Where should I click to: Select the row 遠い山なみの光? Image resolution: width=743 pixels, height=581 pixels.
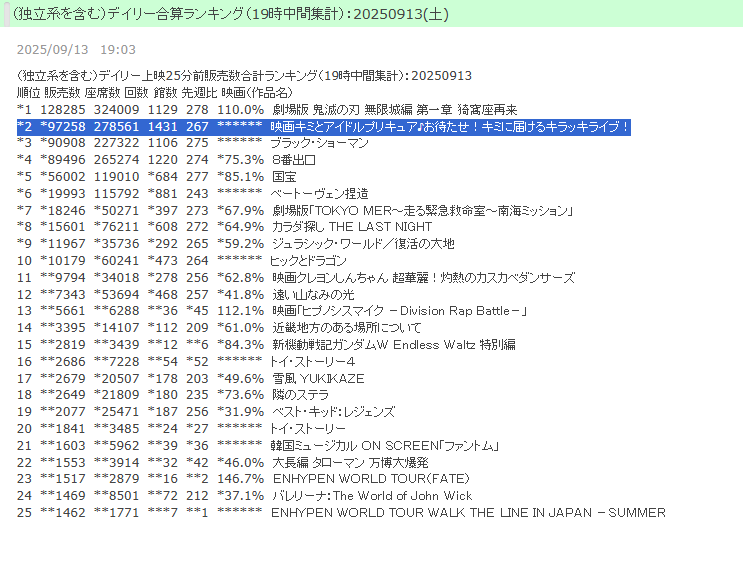click(185, 295)
